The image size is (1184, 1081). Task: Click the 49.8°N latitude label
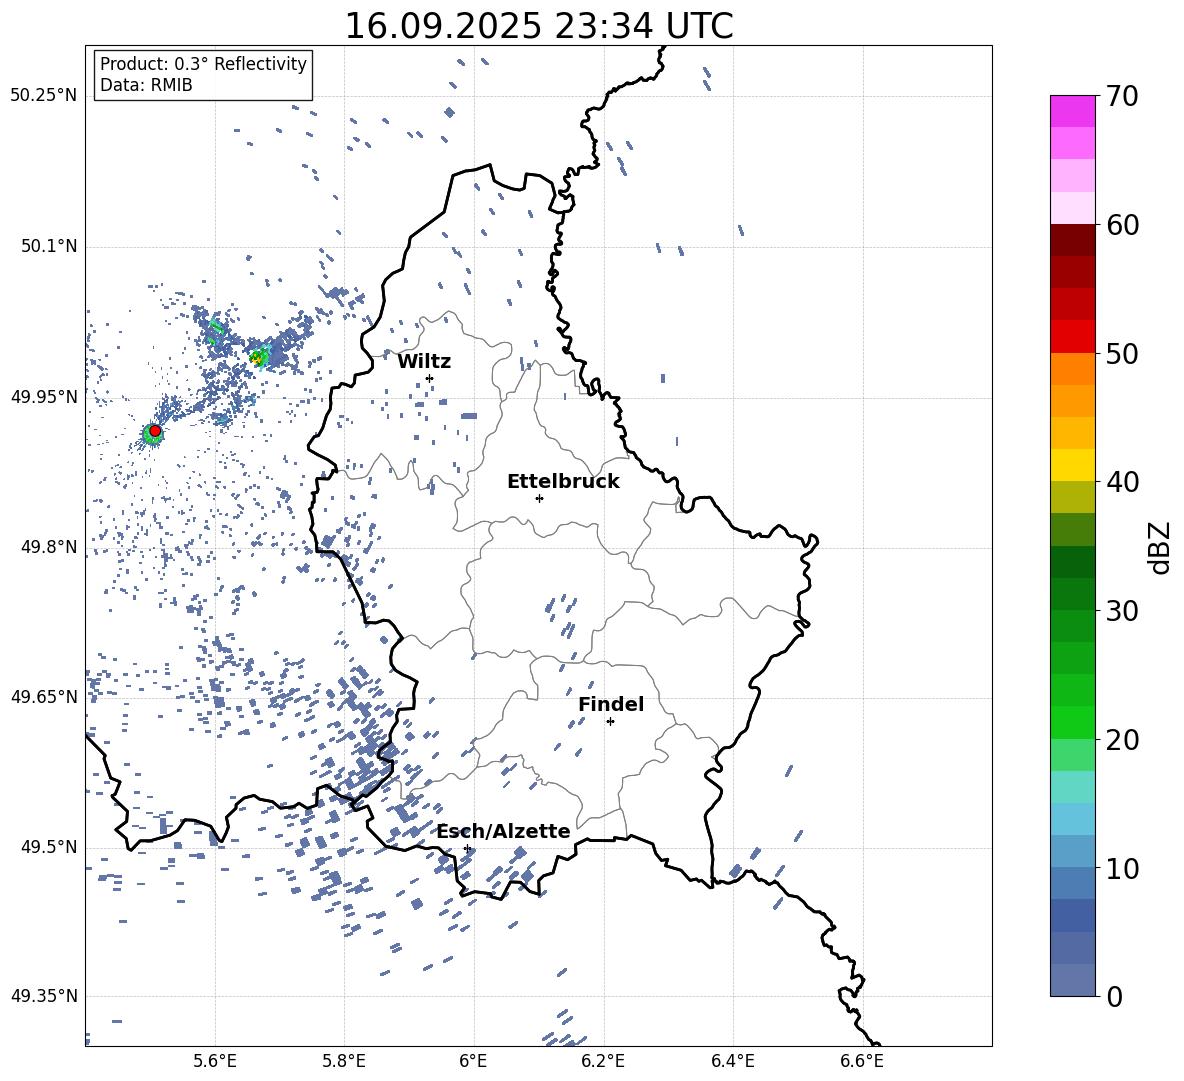[49, 547]
